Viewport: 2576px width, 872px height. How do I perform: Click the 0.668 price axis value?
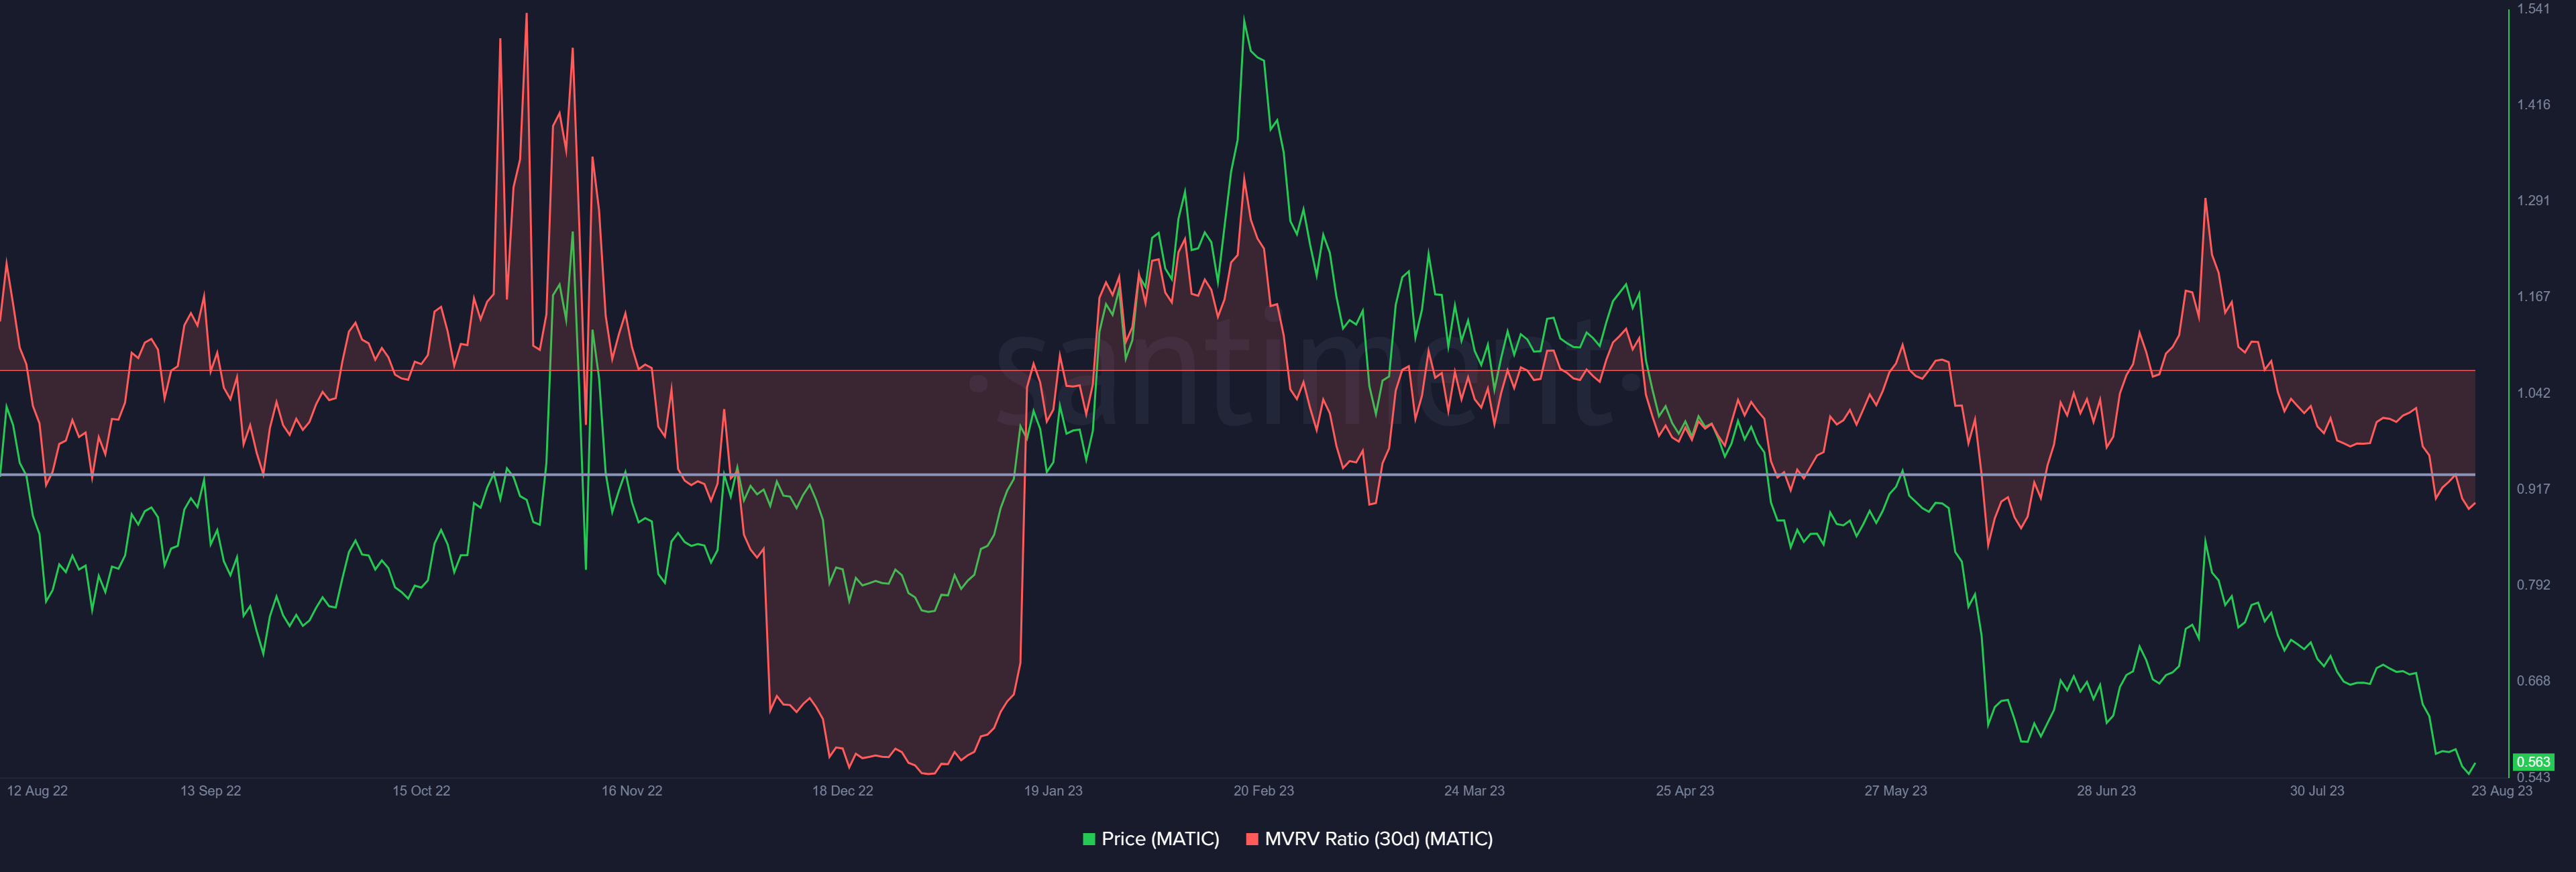2533,681
